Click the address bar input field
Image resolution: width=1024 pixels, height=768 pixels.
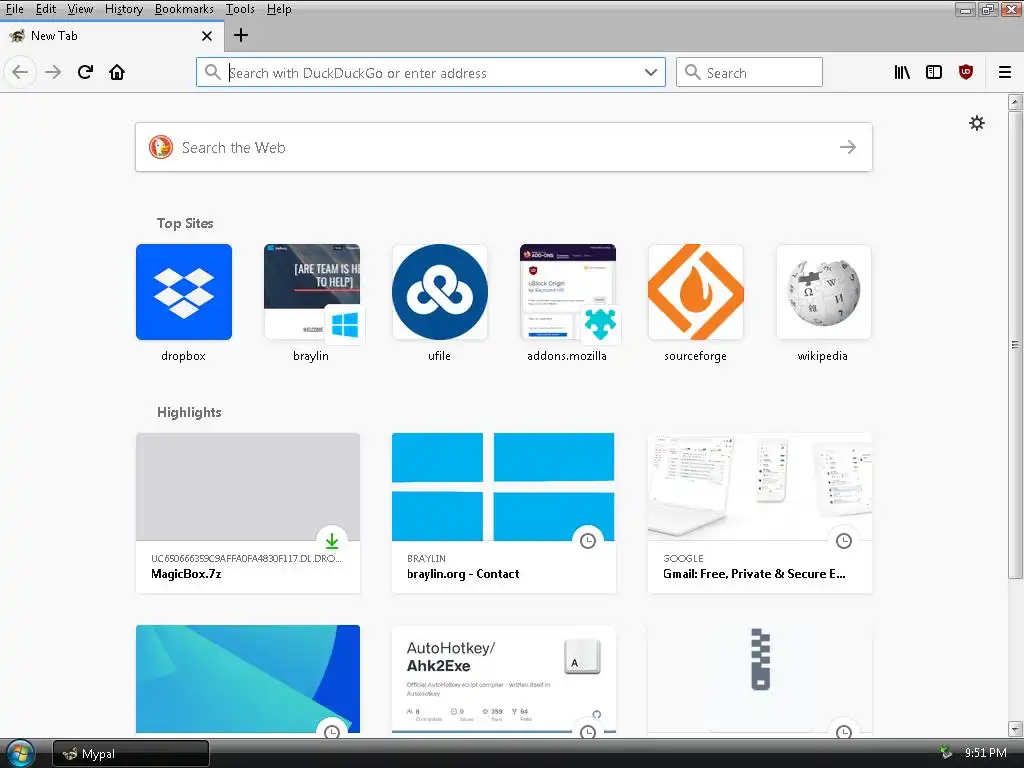pos(431,72)
